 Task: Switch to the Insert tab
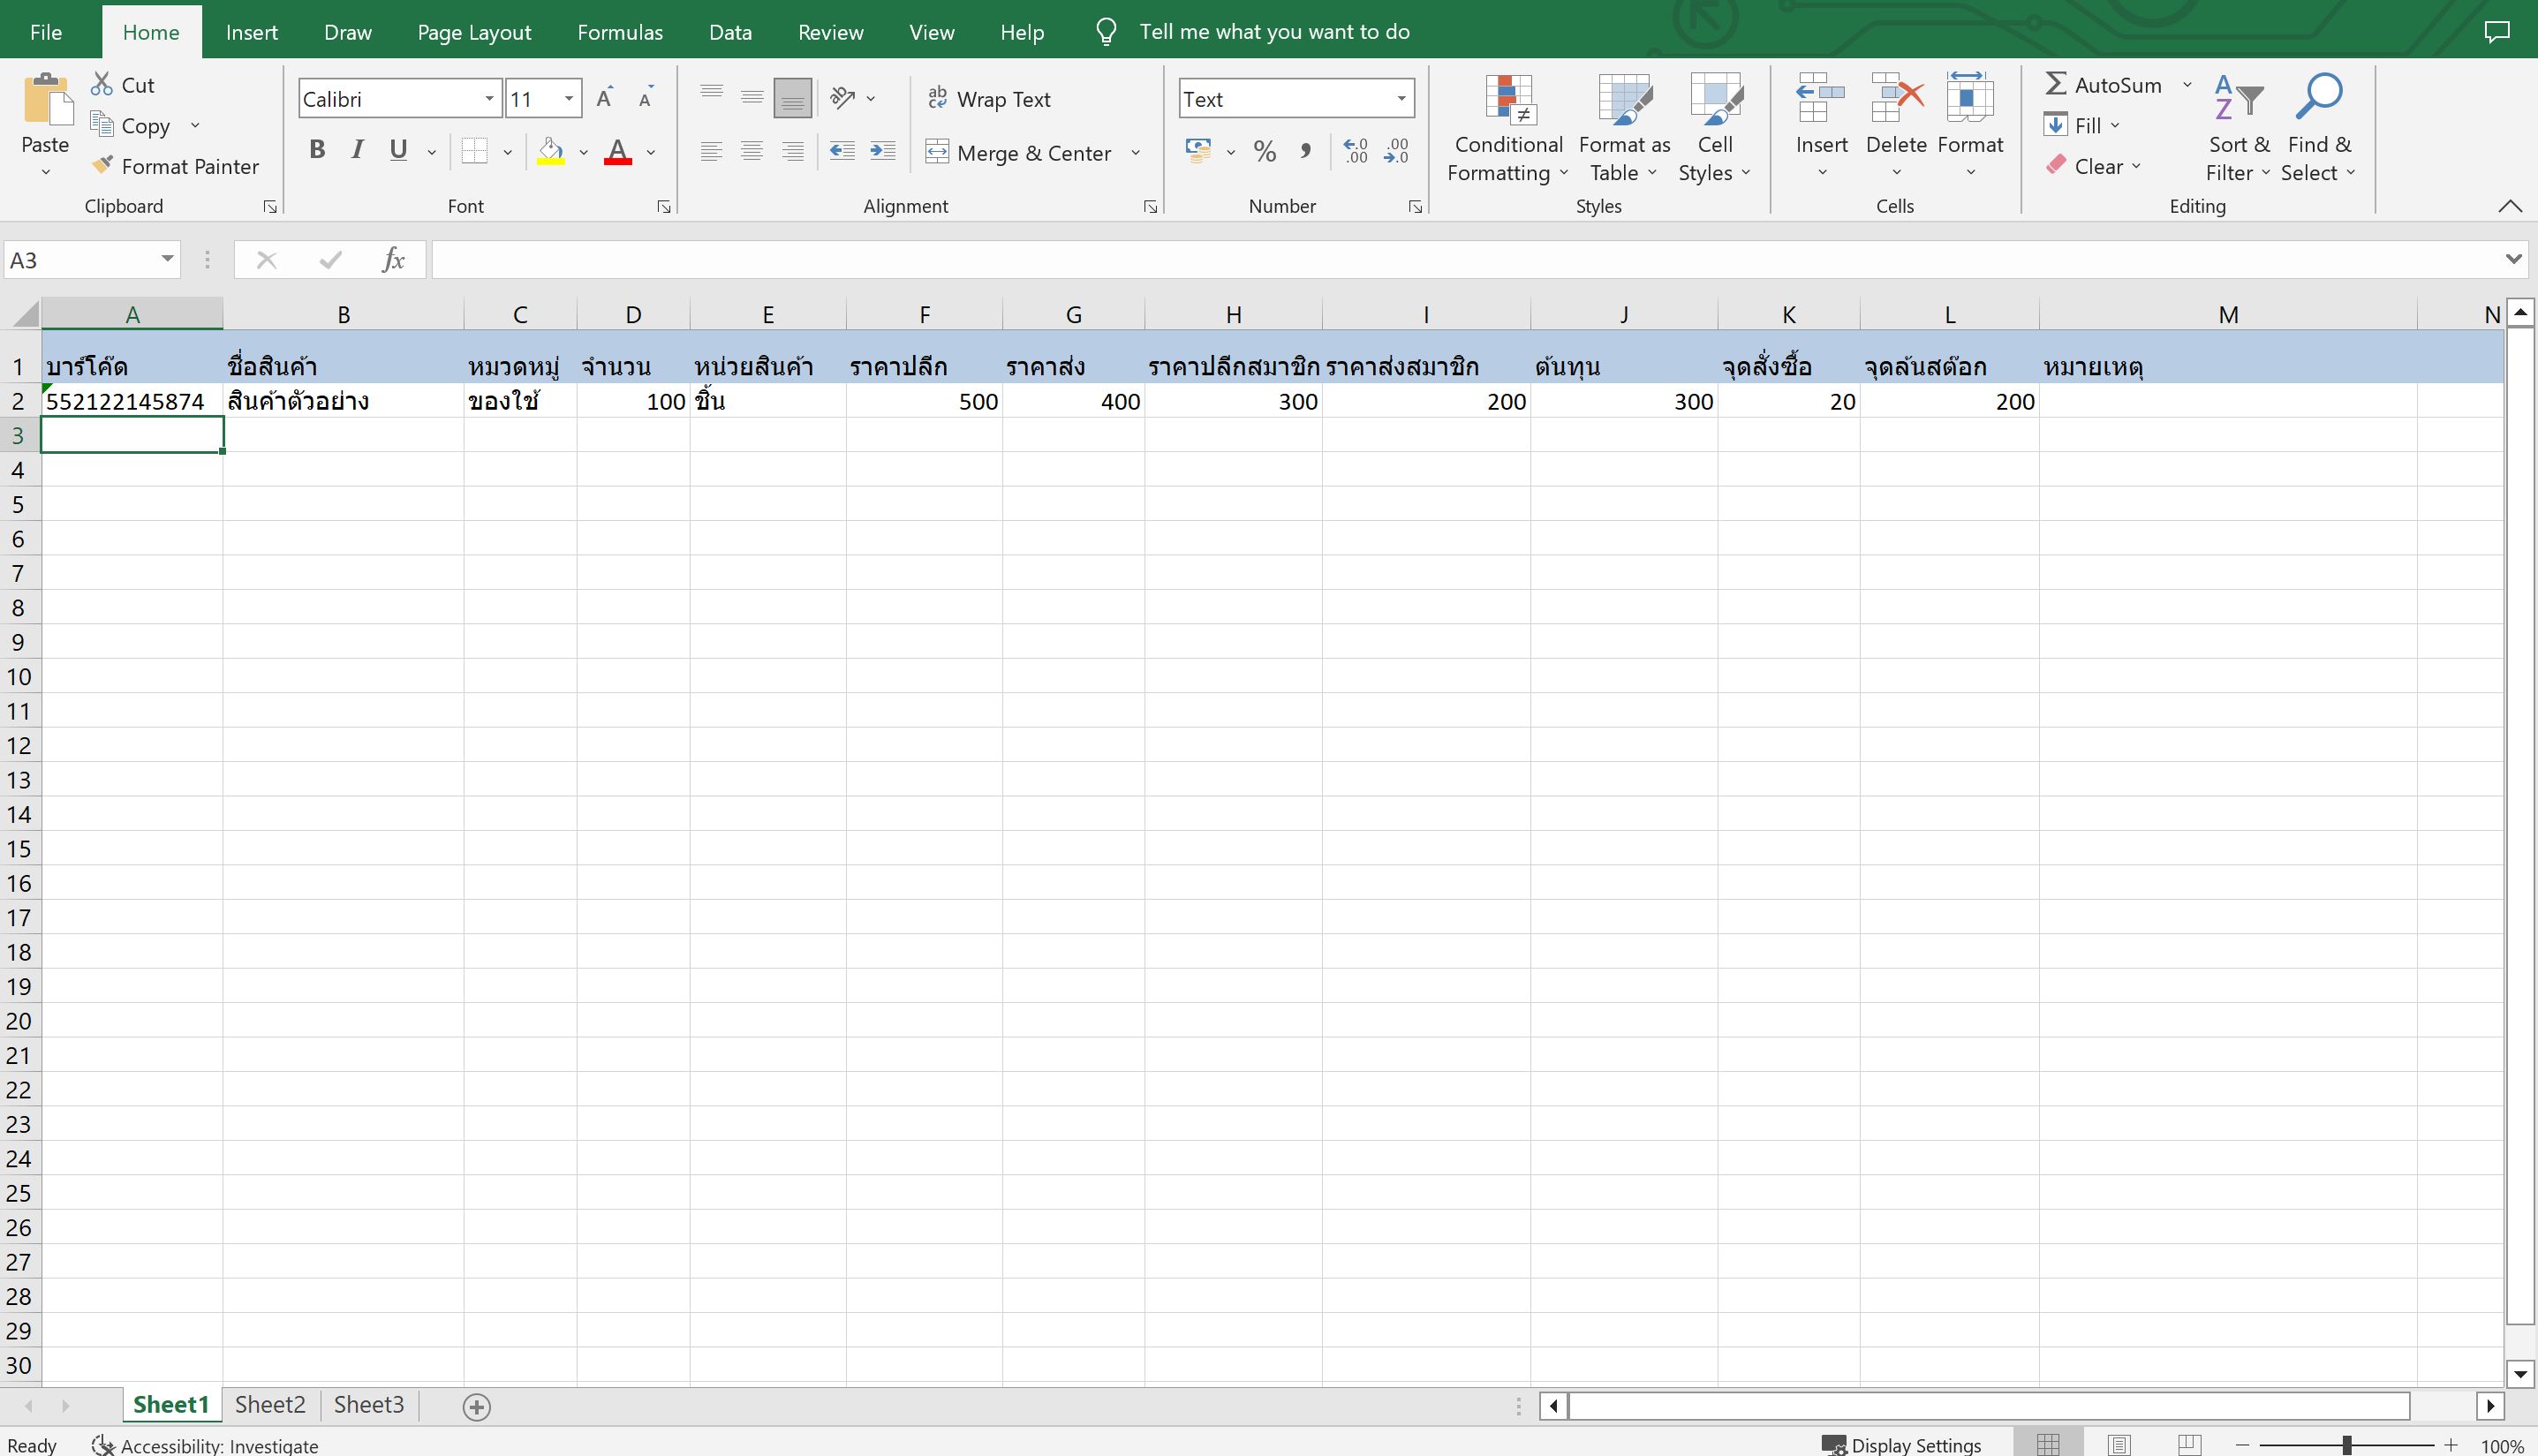(252, 32)
